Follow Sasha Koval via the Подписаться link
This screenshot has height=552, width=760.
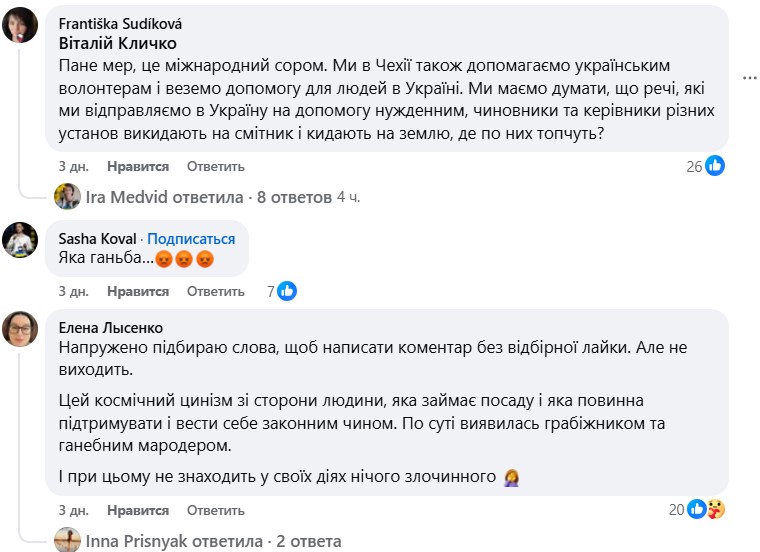(x=192, y=239)
